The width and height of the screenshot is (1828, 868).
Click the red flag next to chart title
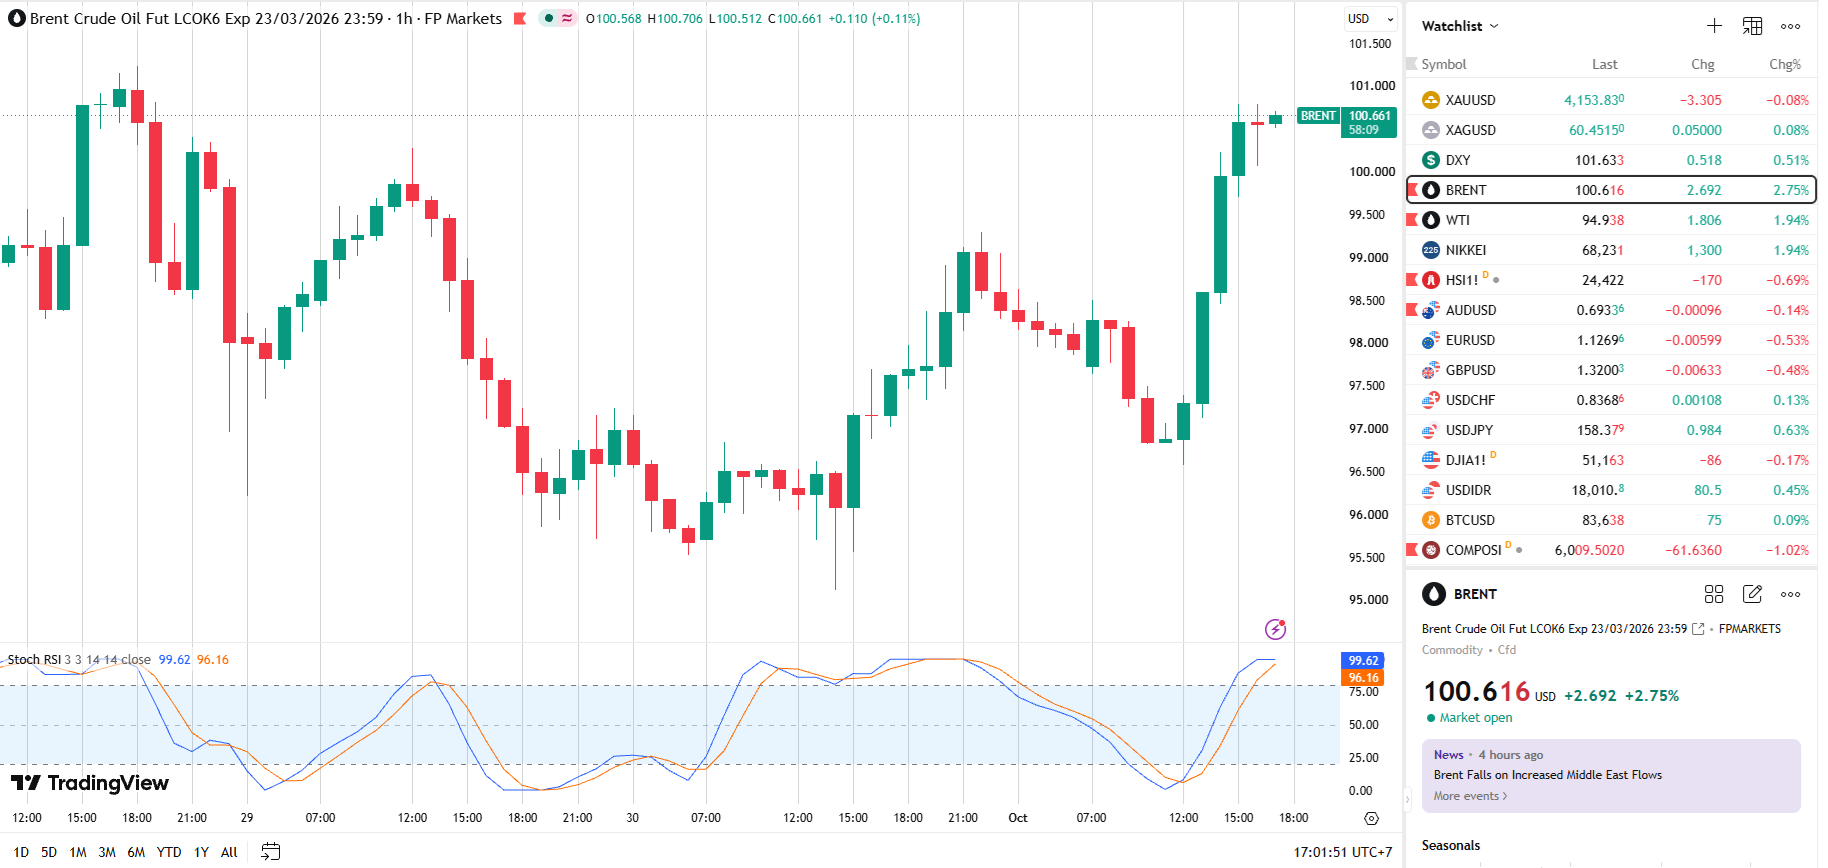click(520, 18)
